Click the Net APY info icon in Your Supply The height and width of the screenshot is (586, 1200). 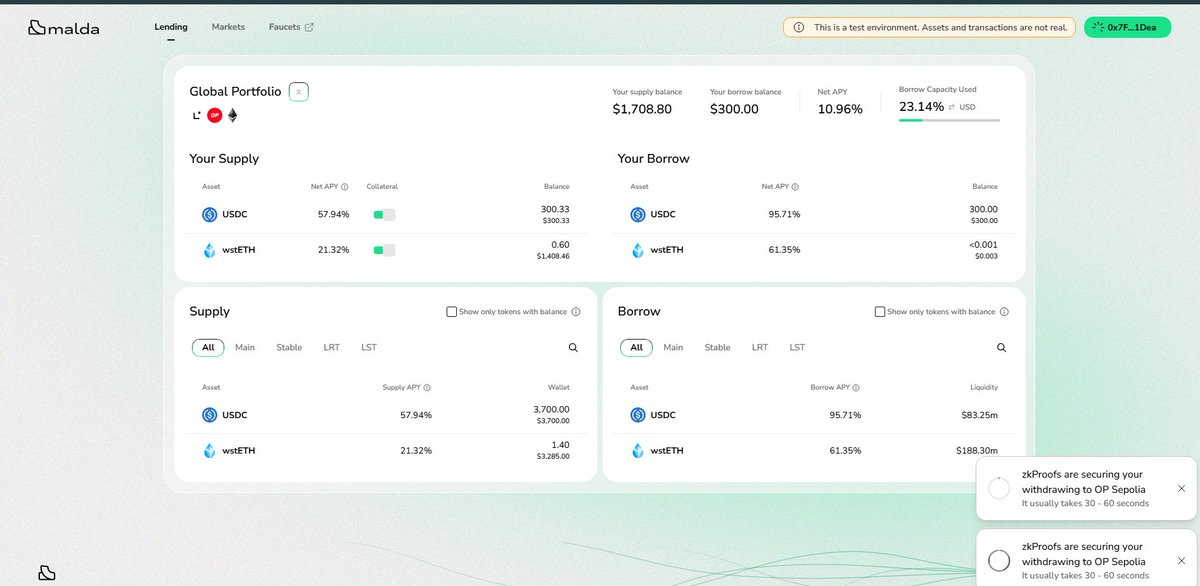(345, 187)
